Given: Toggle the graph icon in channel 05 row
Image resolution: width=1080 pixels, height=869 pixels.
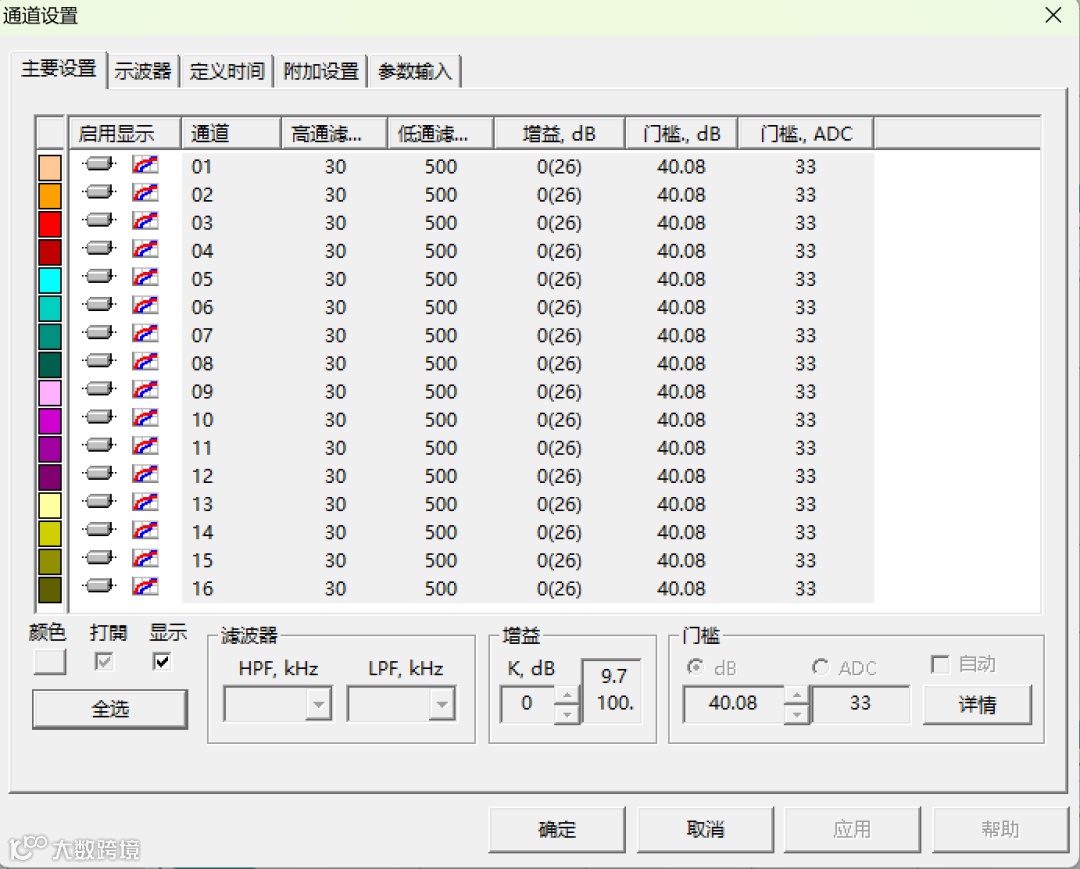Looking at the screenshot, I should click(145, 277).
